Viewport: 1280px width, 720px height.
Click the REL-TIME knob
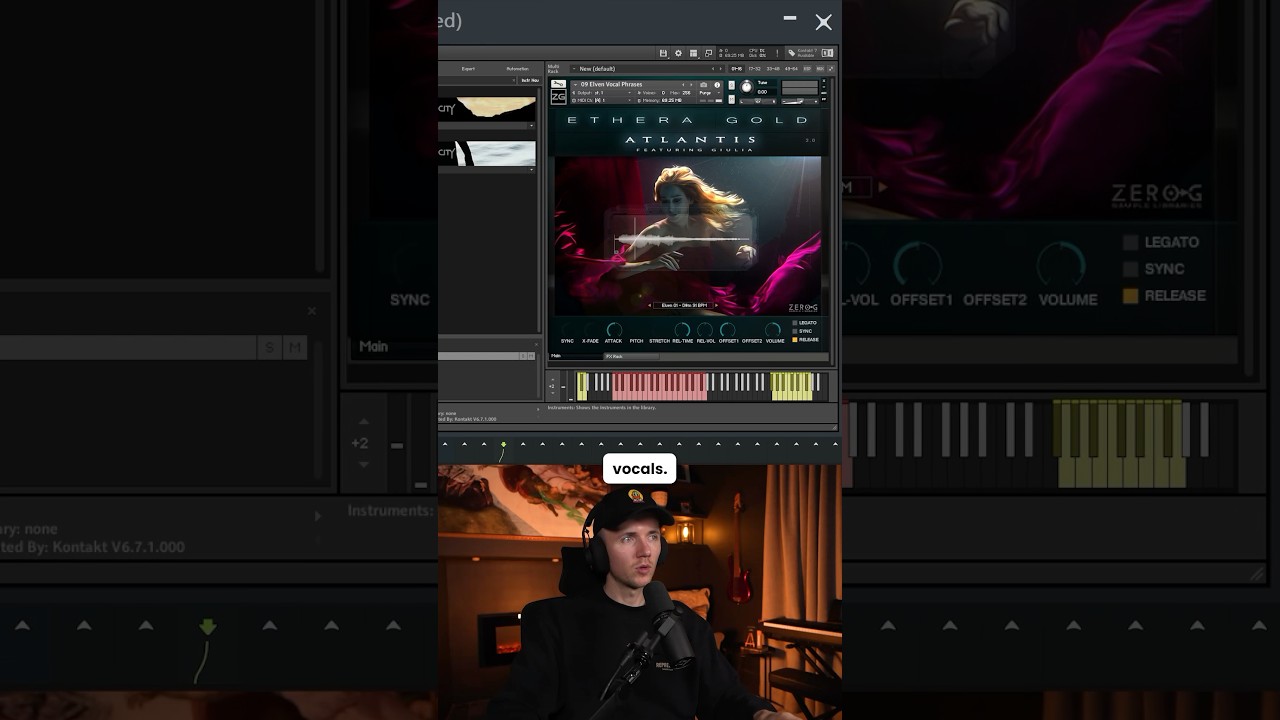[682, 330]
